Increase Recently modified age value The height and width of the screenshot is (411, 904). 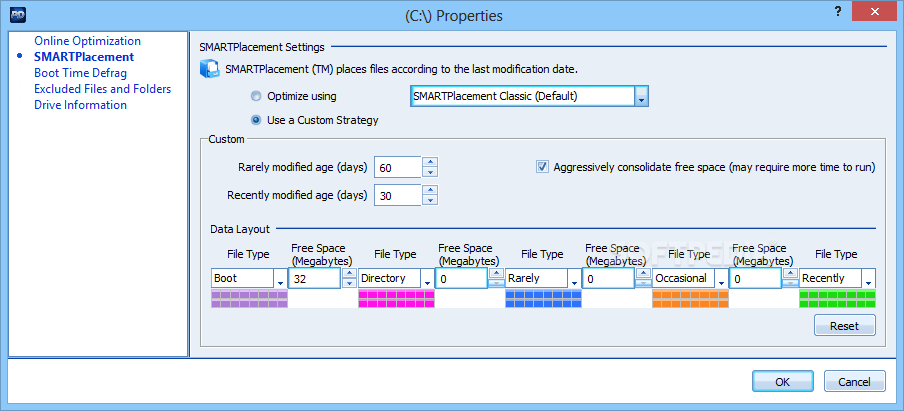[x=430, y=191]
